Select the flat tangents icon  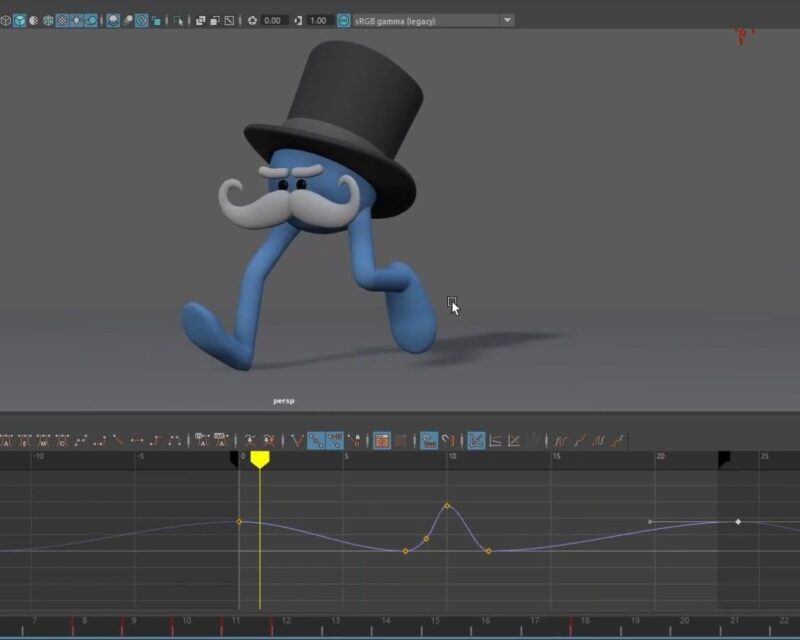tap(137, 440)
